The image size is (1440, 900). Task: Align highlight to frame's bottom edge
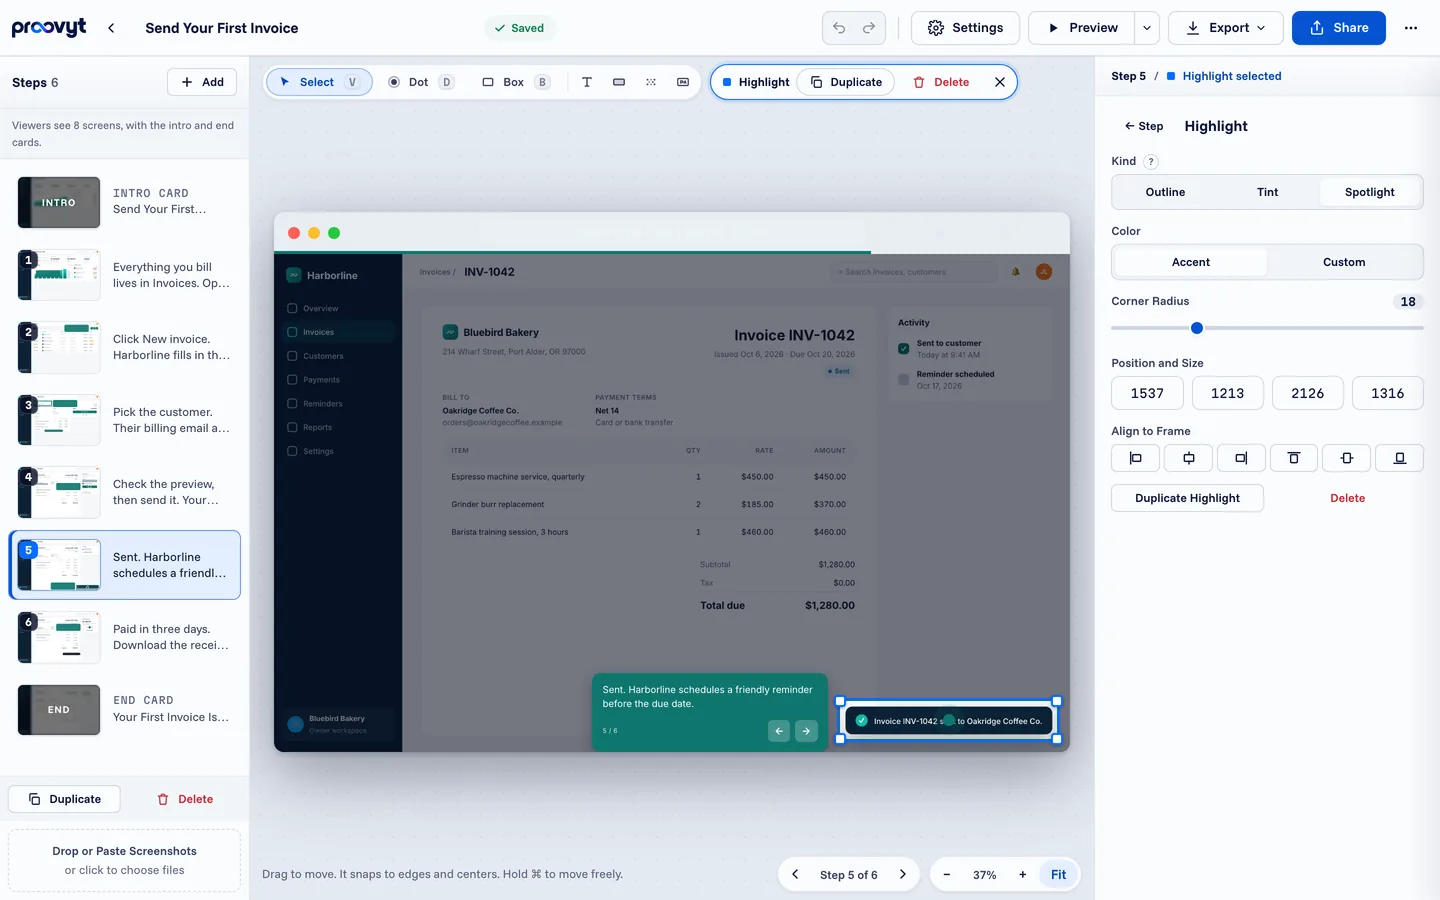[x=1400, y=458]
